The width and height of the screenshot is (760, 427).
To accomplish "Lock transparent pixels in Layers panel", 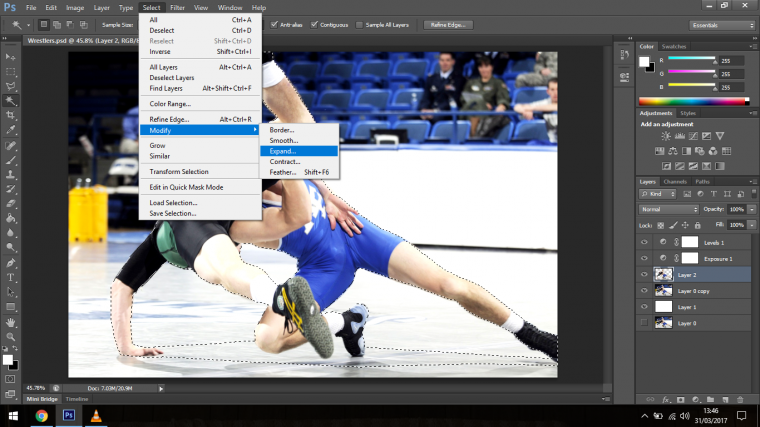I will [660, 225].
